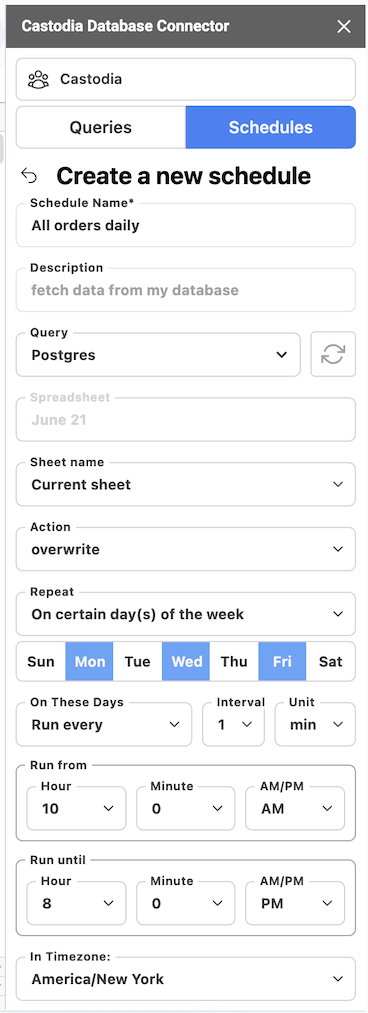The width and height of the screenshot is (368, 1013).
Task: Change the Unit dropdown showing min
Action: click(315, 724)
